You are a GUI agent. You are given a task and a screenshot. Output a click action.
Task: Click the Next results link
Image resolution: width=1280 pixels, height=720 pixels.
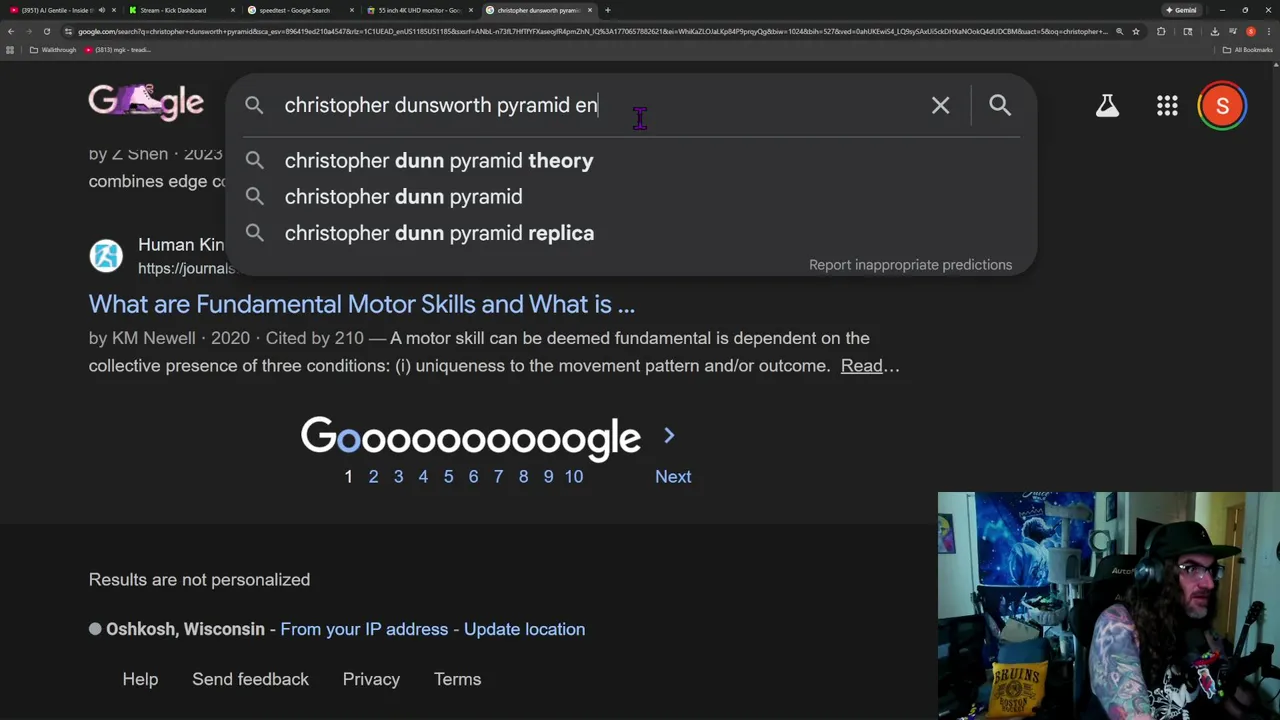[673, 477]
